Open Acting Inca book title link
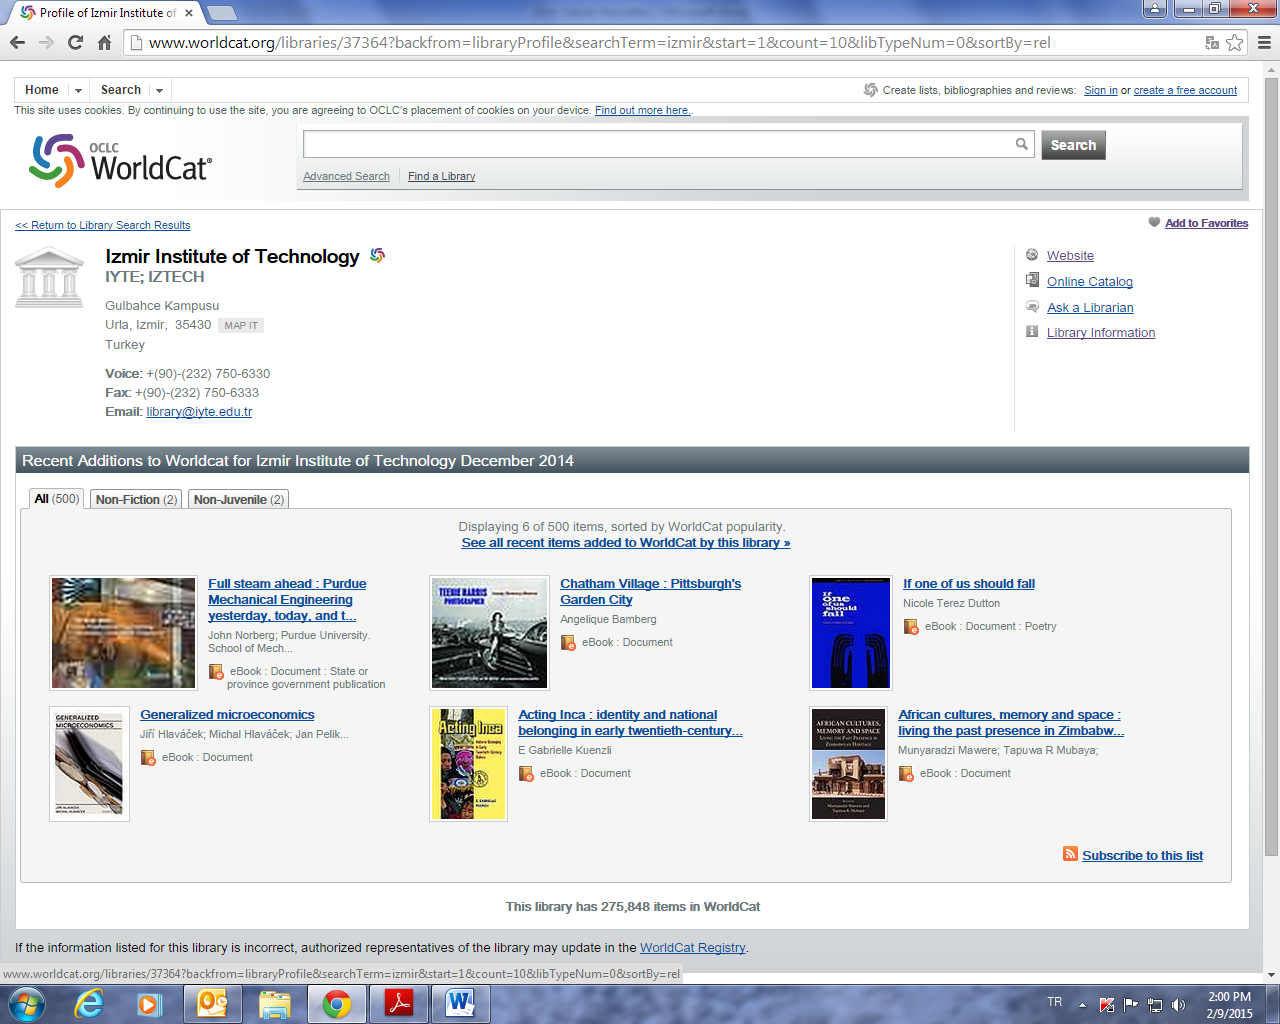This screenshot has height=1024, width=1280. click(x=630, y=722)
